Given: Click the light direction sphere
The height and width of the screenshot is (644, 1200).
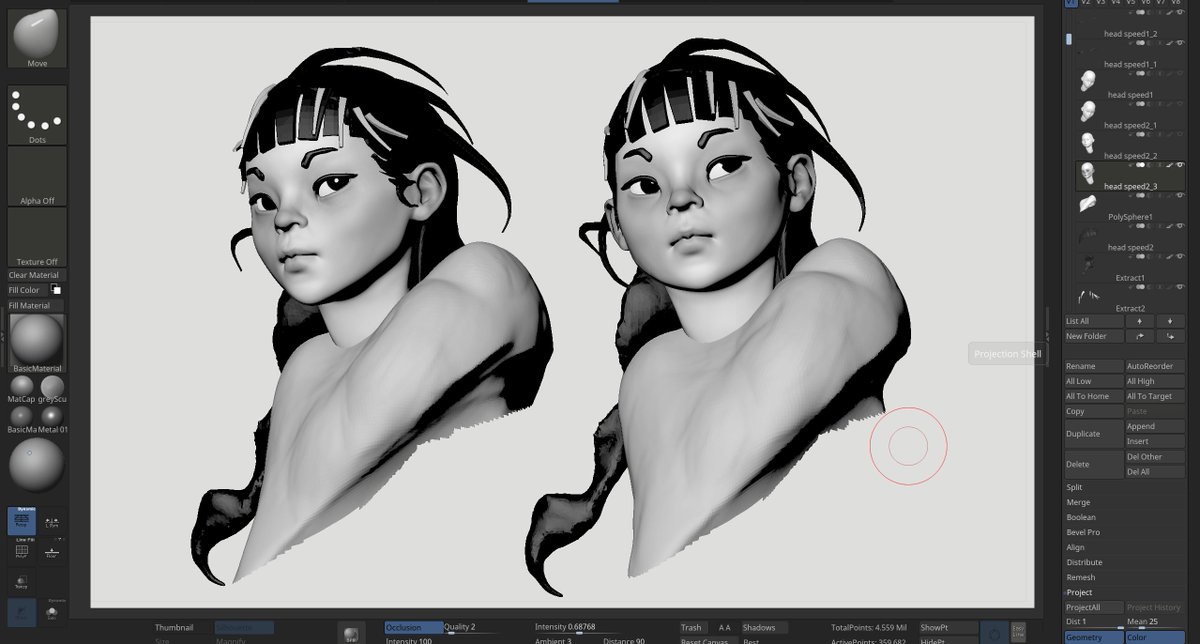Looking at the screenshot, I should (37, 464).
